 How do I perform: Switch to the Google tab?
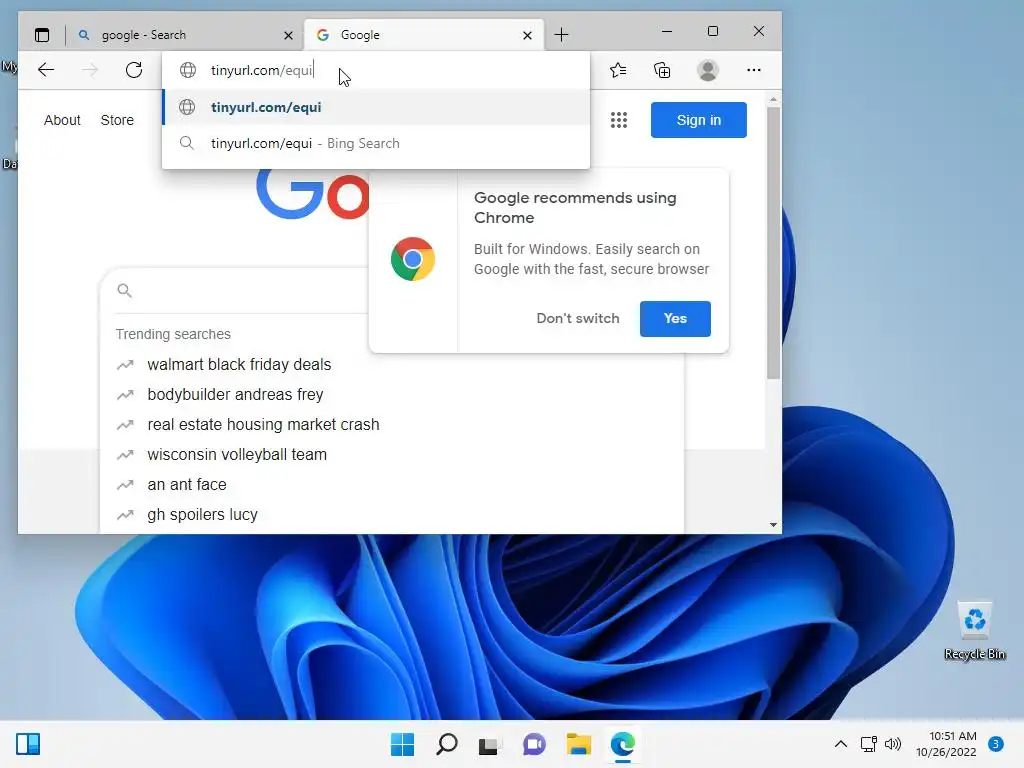coord(423,35)
